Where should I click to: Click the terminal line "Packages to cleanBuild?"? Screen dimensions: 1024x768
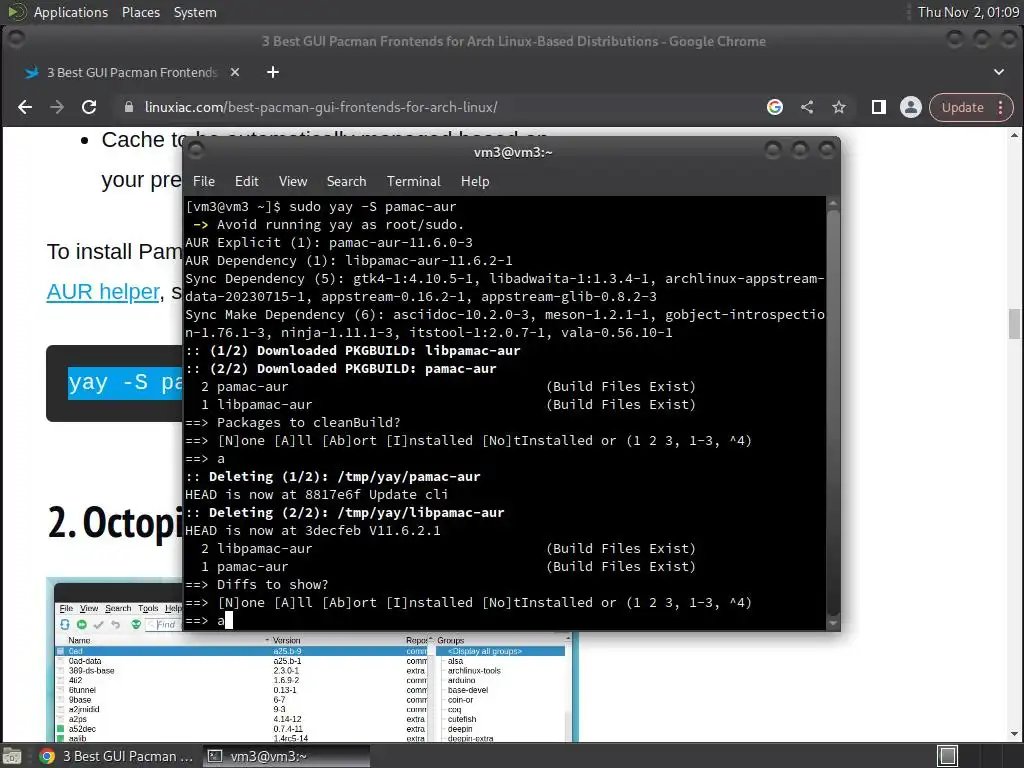click(308, 423)
